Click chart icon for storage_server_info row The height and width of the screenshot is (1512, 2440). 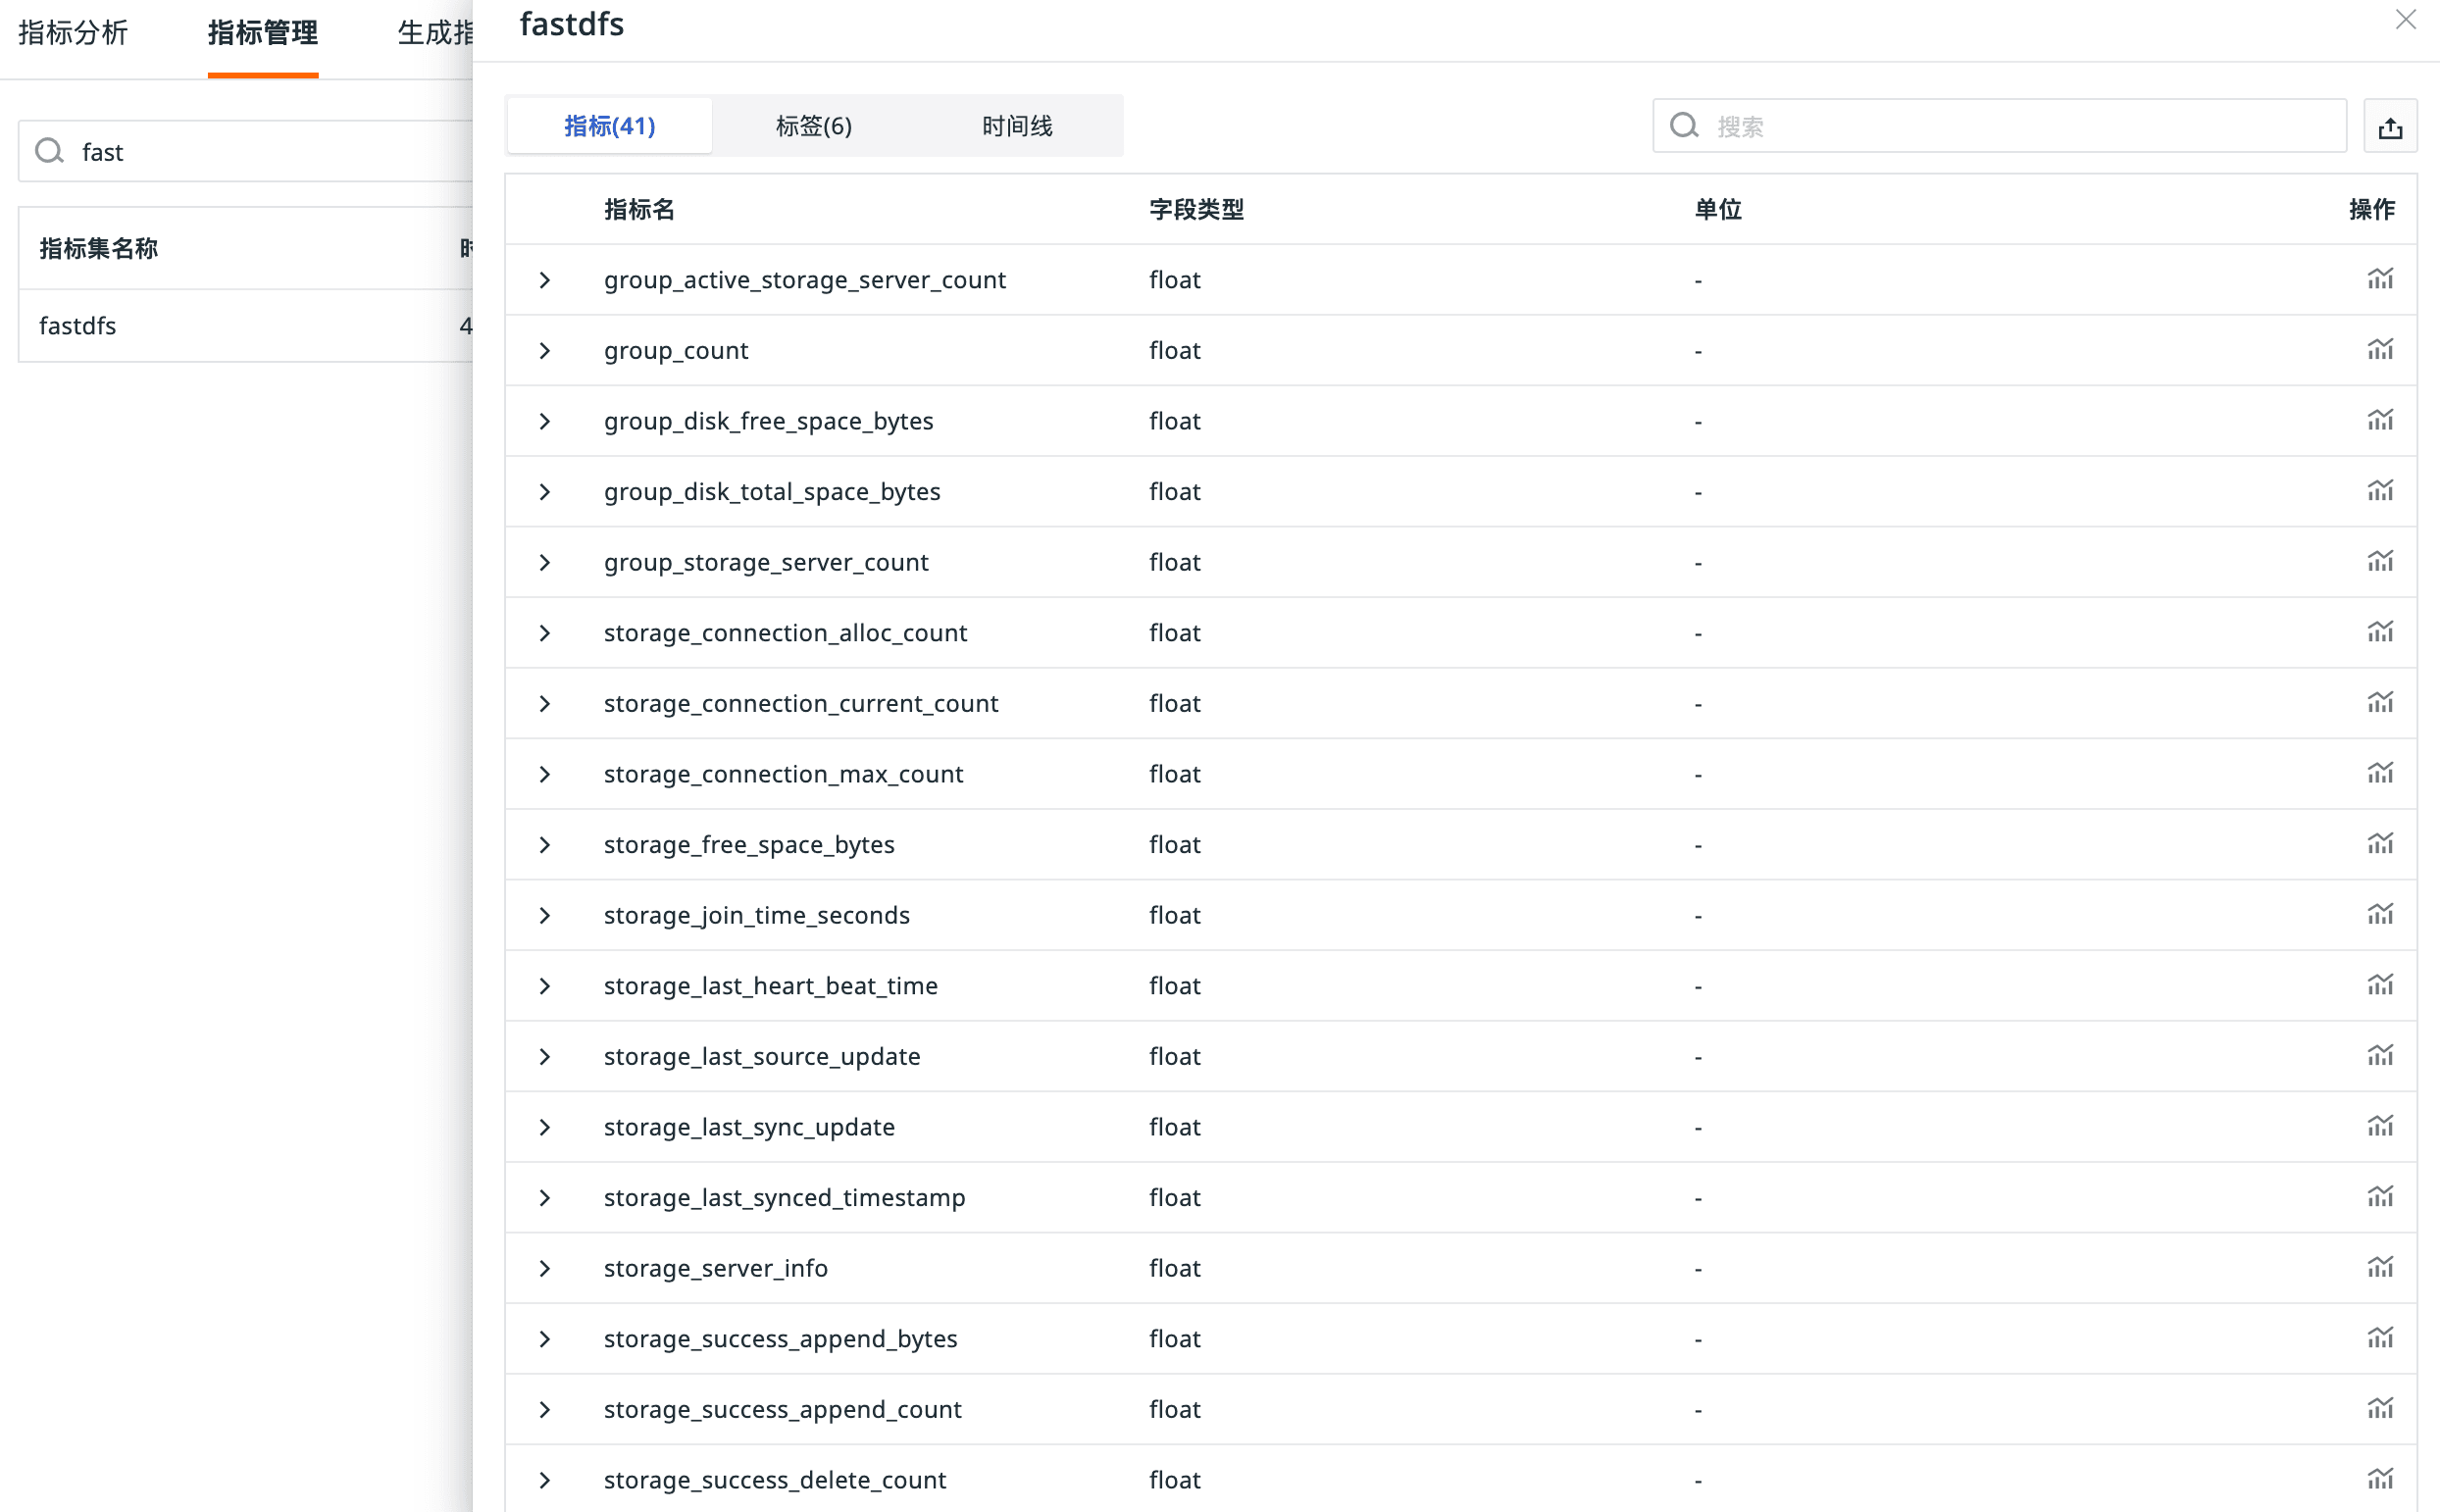(x=2380, y=1267)
